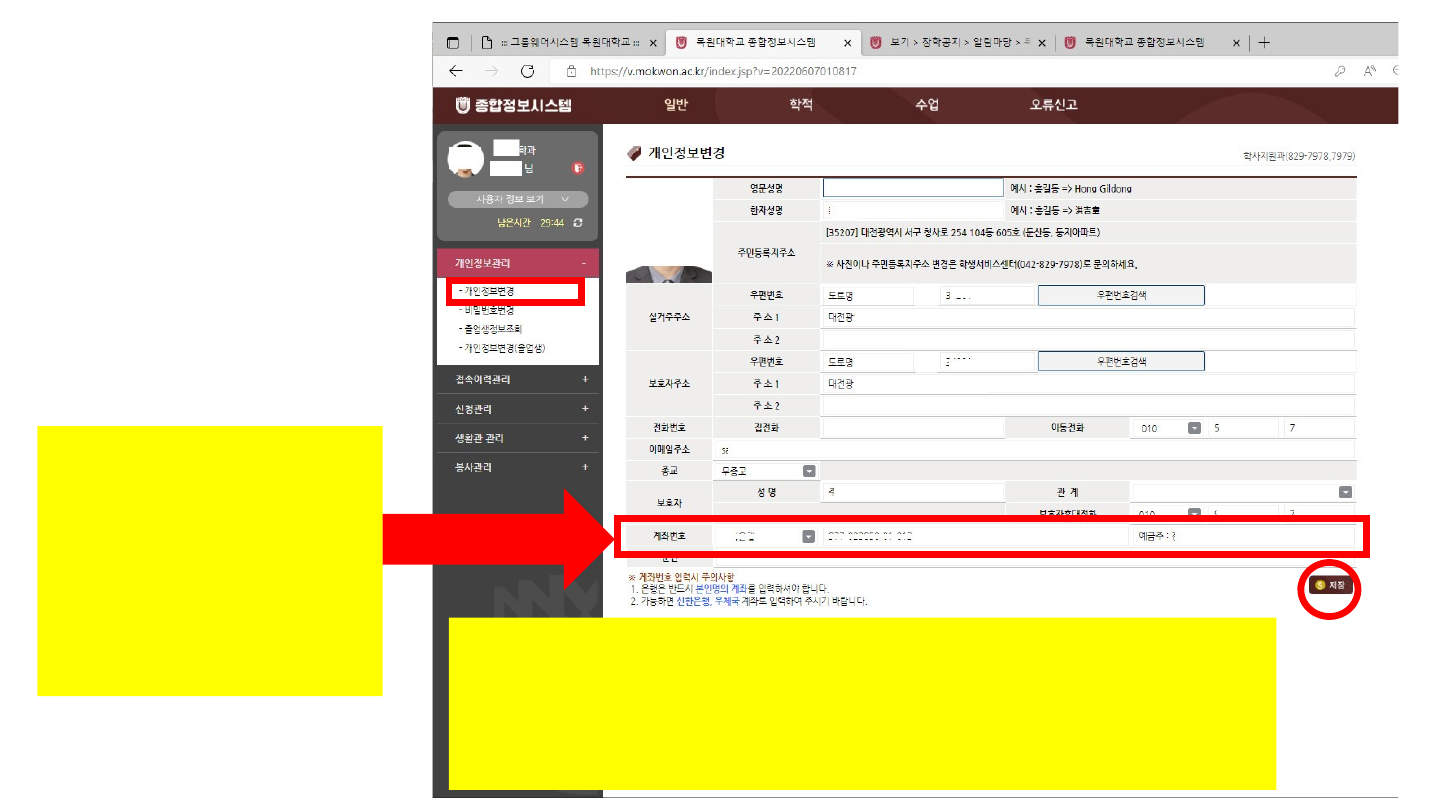Click the red logout icon beside user name
1440x810 pixels.
coord(578,168)
